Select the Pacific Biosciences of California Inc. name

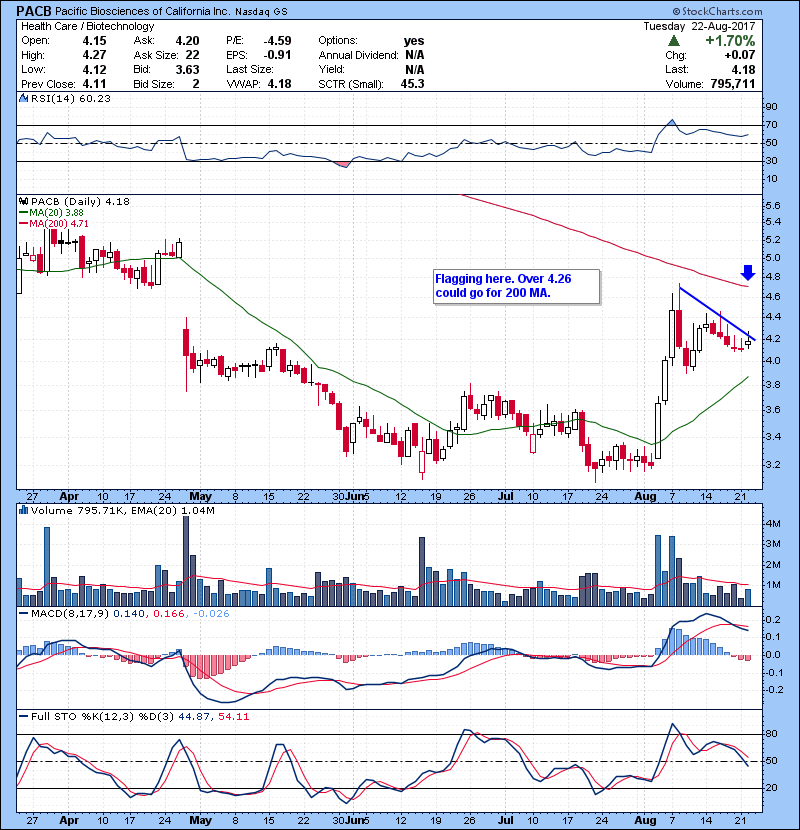[x=143, y=11]
